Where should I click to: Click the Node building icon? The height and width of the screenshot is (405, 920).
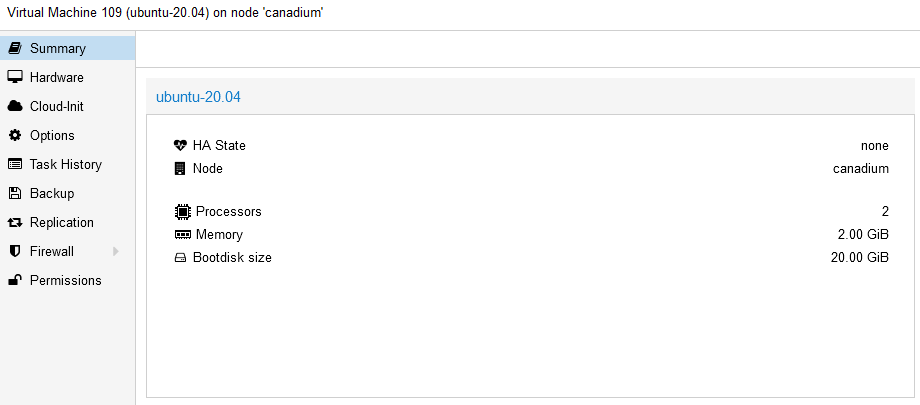180,168
